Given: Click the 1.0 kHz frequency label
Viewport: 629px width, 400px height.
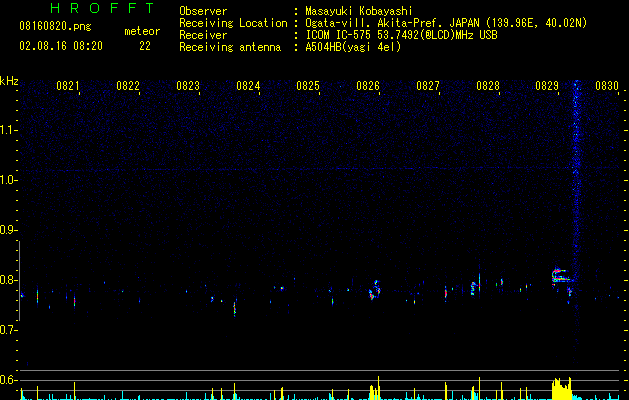Looking at the screenshot, I should click(8, 180).
